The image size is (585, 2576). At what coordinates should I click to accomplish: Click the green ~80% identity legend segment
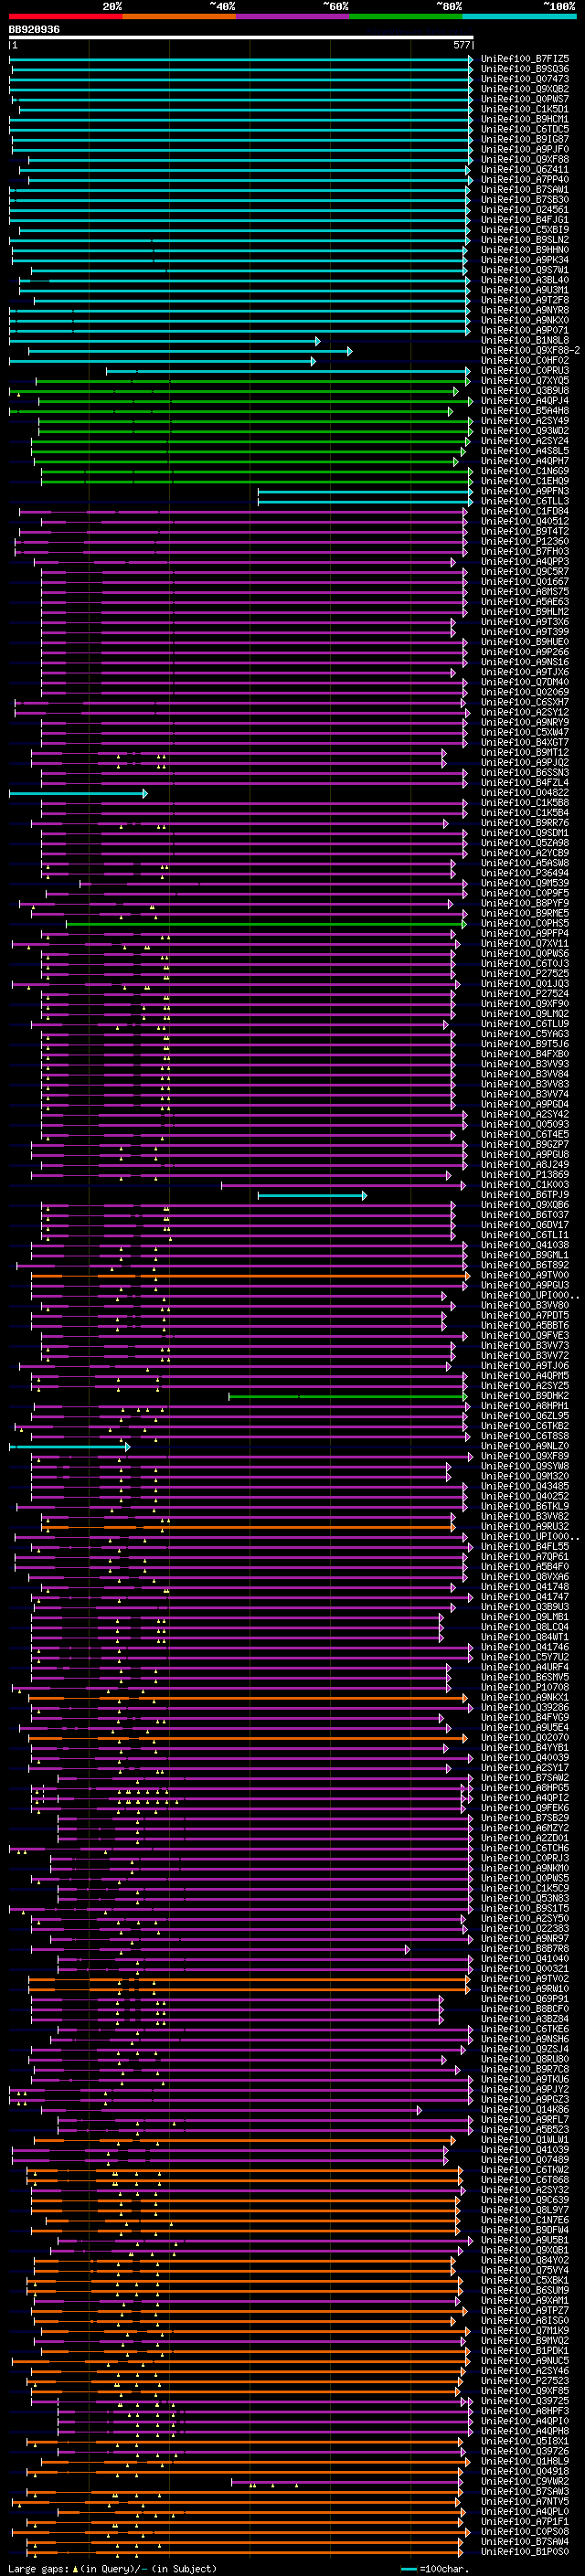[x=406, y=16]
